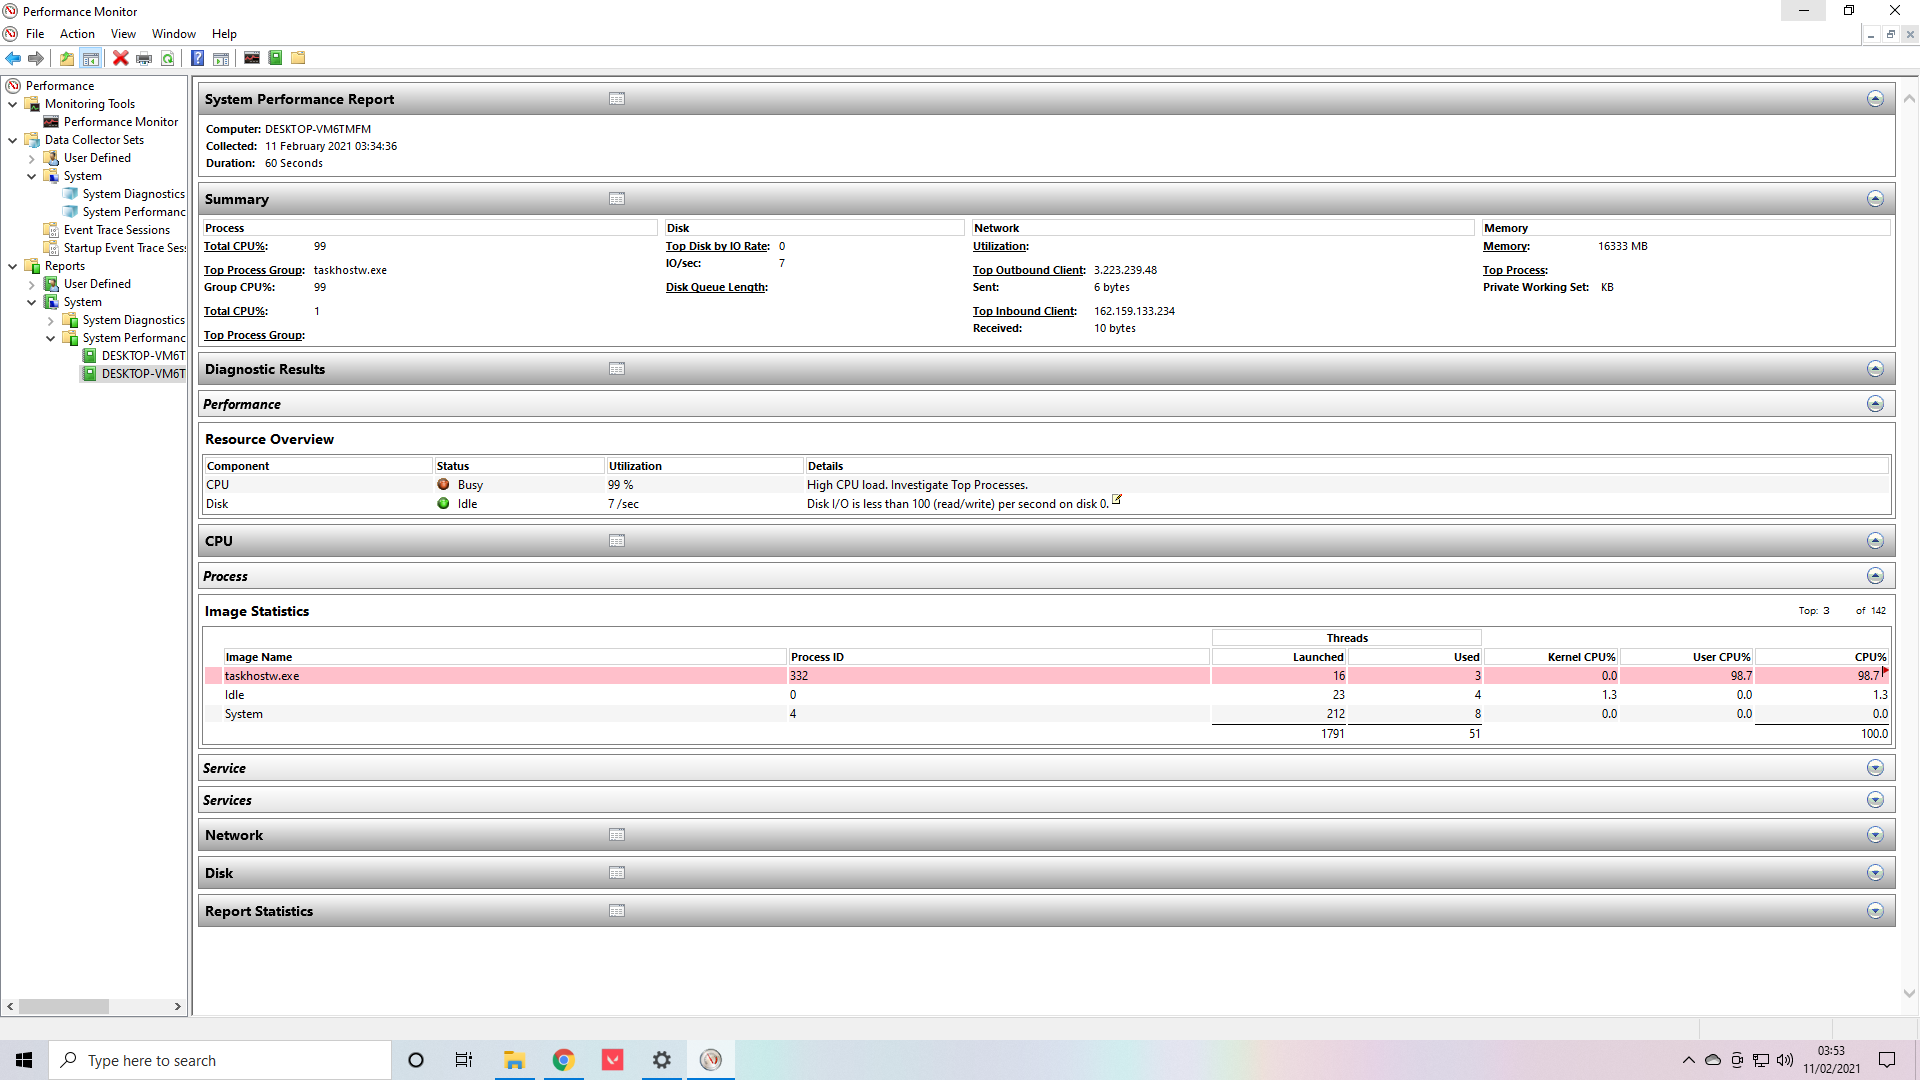Click the Print toolbar icon
The image size is (1920, 1080).
pyautogui.click(x=144, y=58)
